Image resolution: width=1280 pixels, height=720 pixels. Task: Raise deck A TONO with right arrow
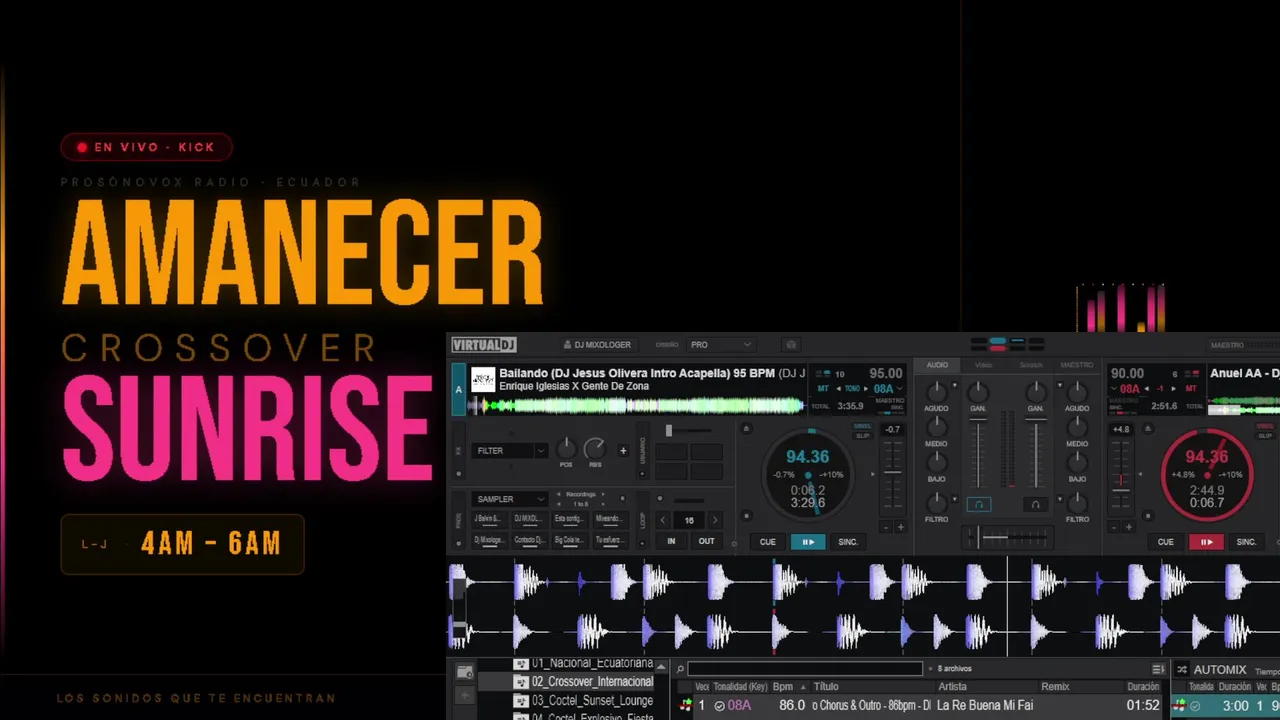click(866, 388)
